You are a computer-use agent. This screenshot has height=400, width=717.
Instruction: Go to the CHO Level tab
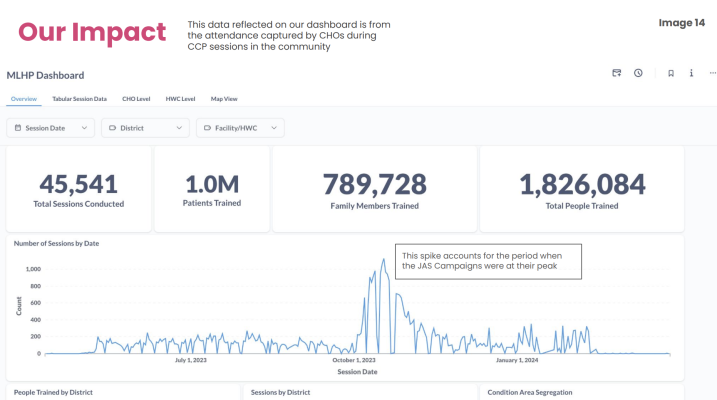tap(136, 99)
